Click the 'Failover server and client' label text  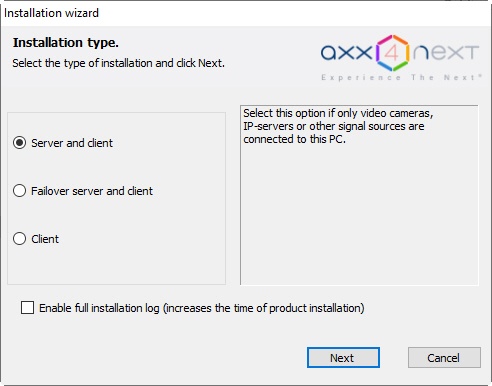pos(92,191)
